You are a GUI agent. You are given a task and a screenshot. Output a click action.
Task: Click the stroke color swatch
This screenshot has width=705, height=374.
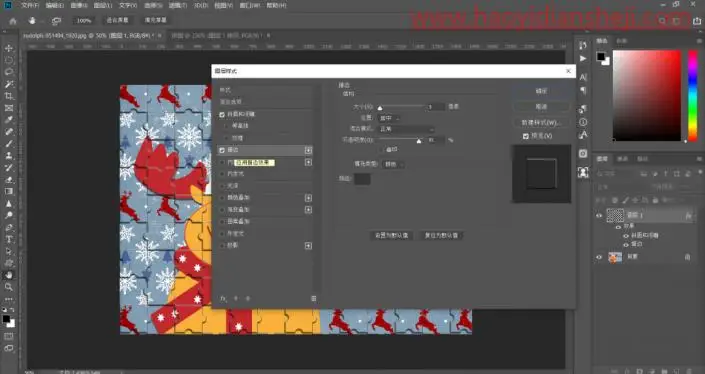click(362, 179)
